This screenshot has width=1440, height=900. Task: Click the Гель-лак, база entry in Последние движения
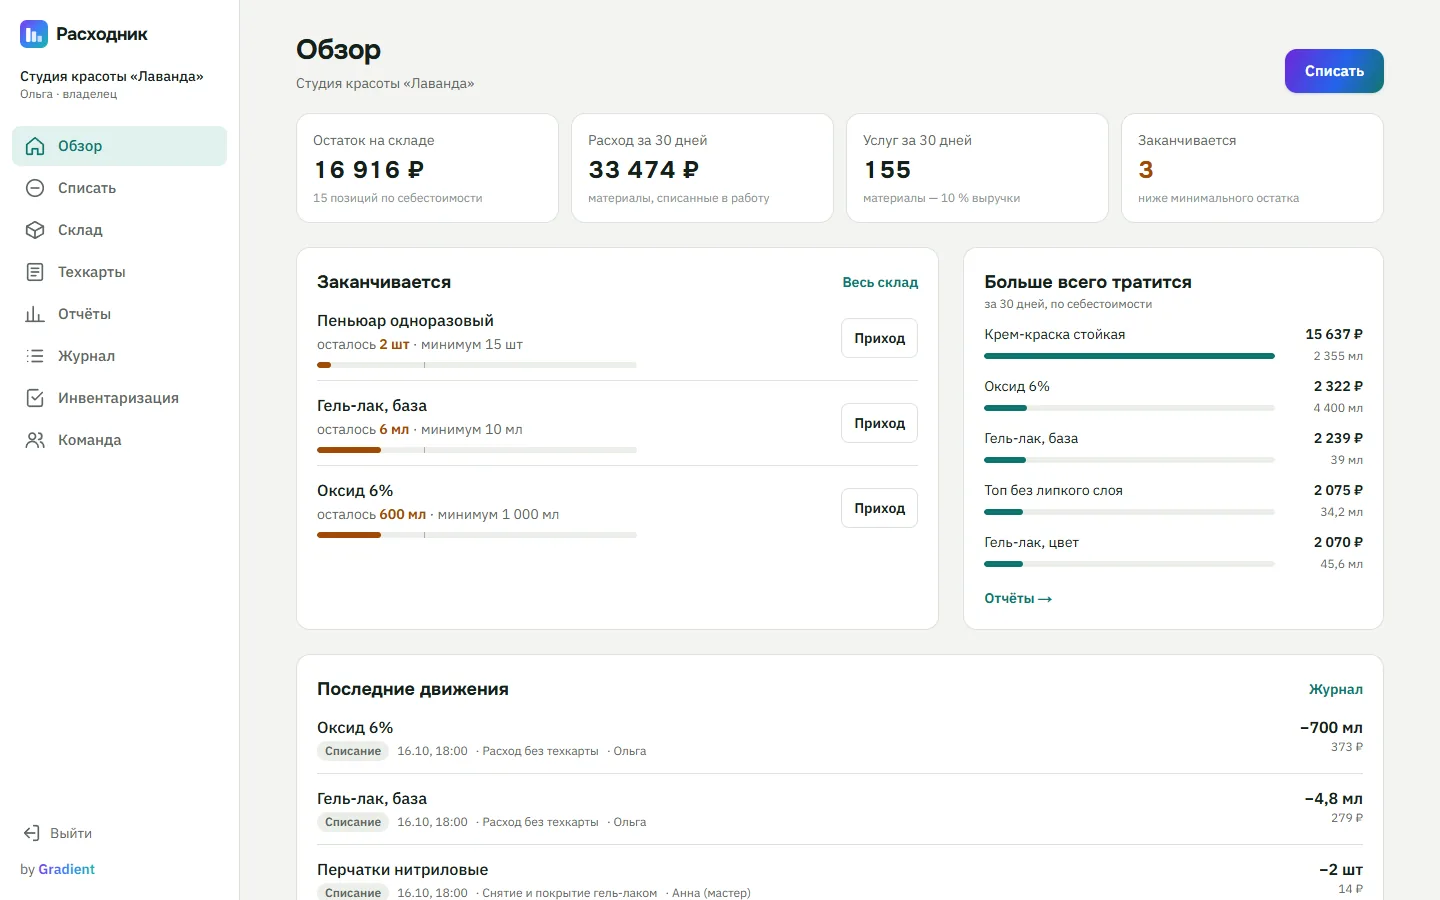coord(840,809)
